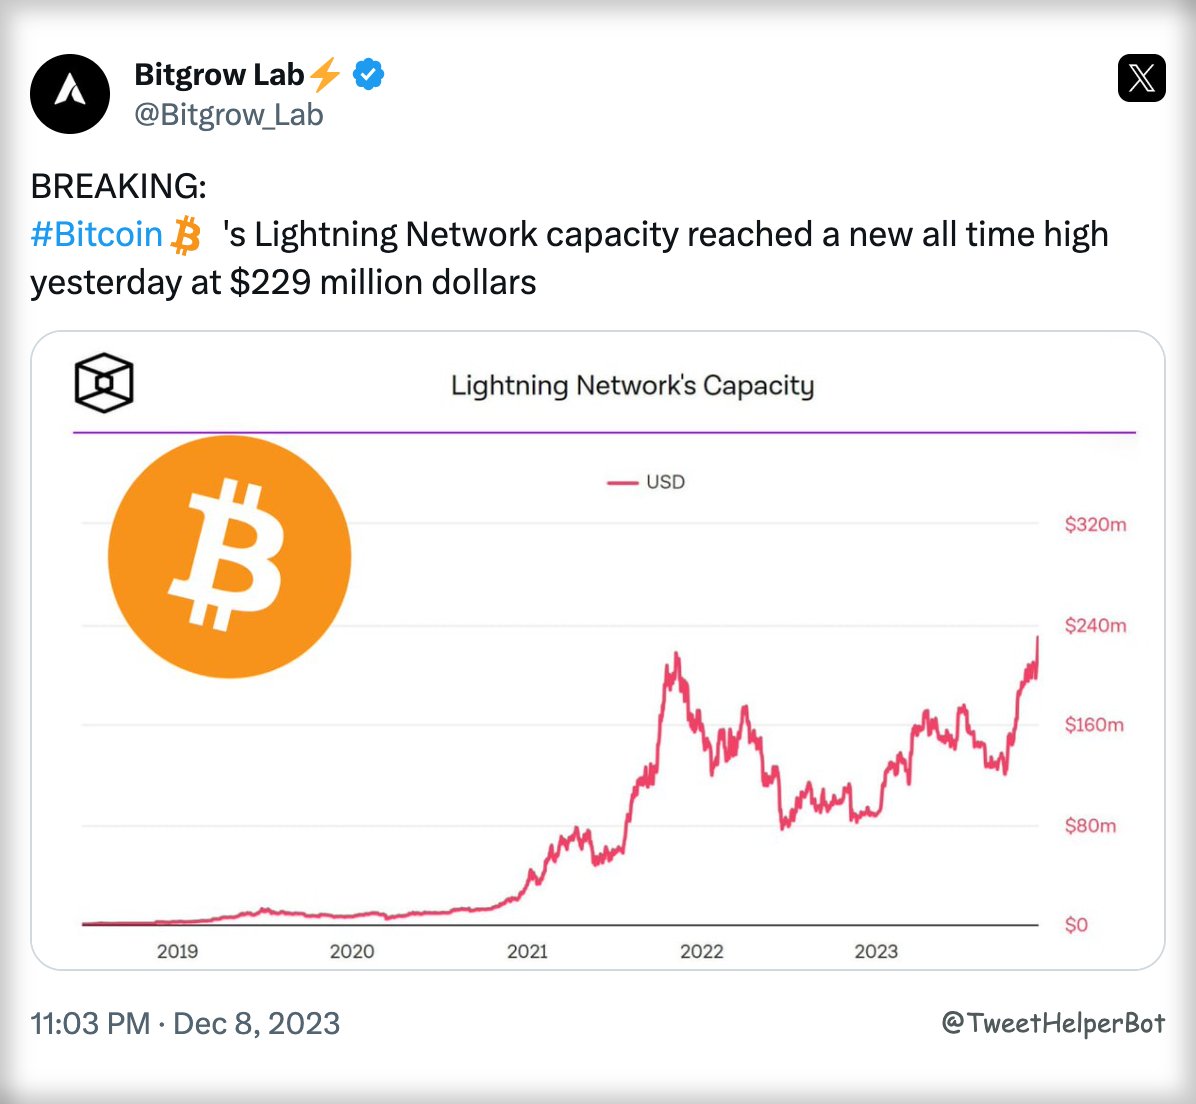The image size is (1196, 1104).
Task: Click the 2019 label on the time axis
Action: (x=177, y=951)
